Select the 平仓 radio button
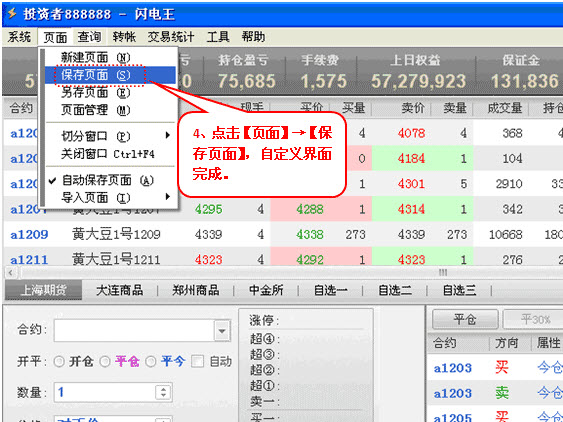This screenshot has width=563, height=422. click(104, 362)
